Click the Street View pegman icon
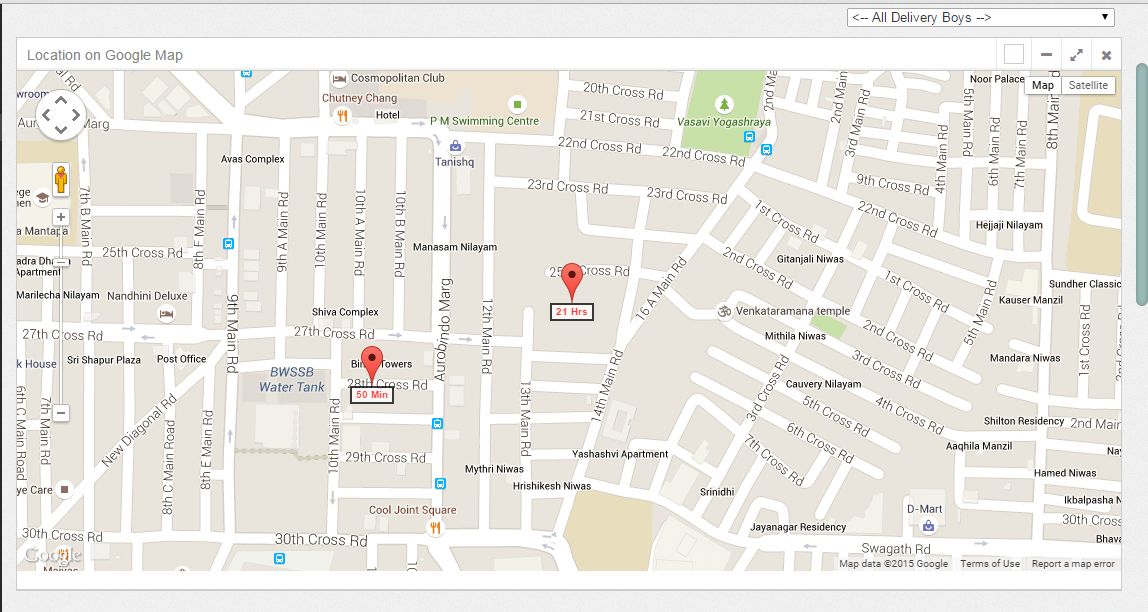This screenshot has width=1148, height=612. pyautogui.click(x=61, y=179)
